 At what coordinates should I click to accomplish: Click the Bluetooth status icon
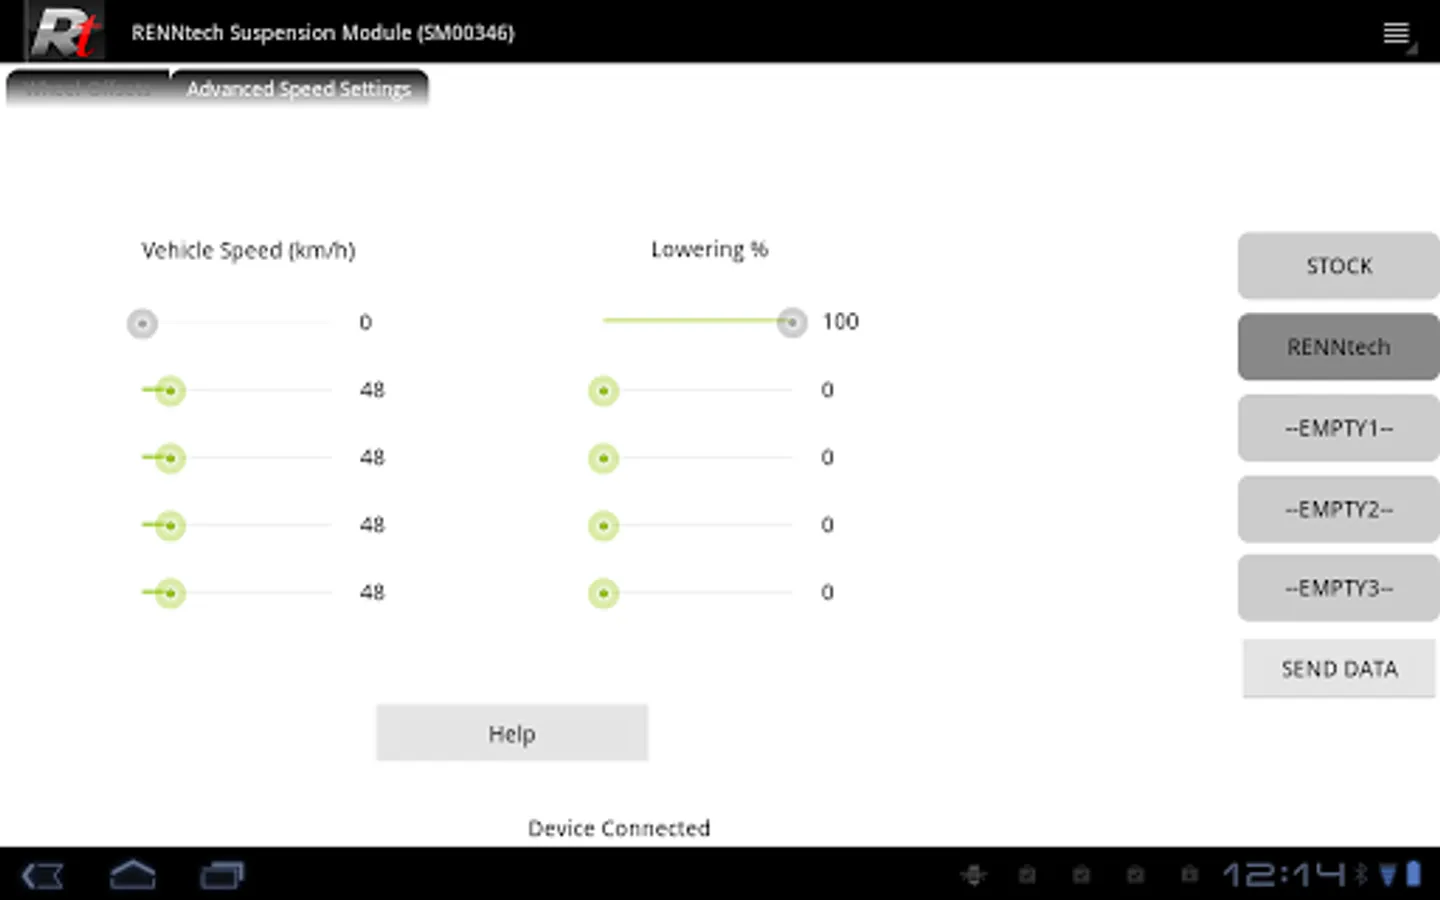tap(1361, 875)
